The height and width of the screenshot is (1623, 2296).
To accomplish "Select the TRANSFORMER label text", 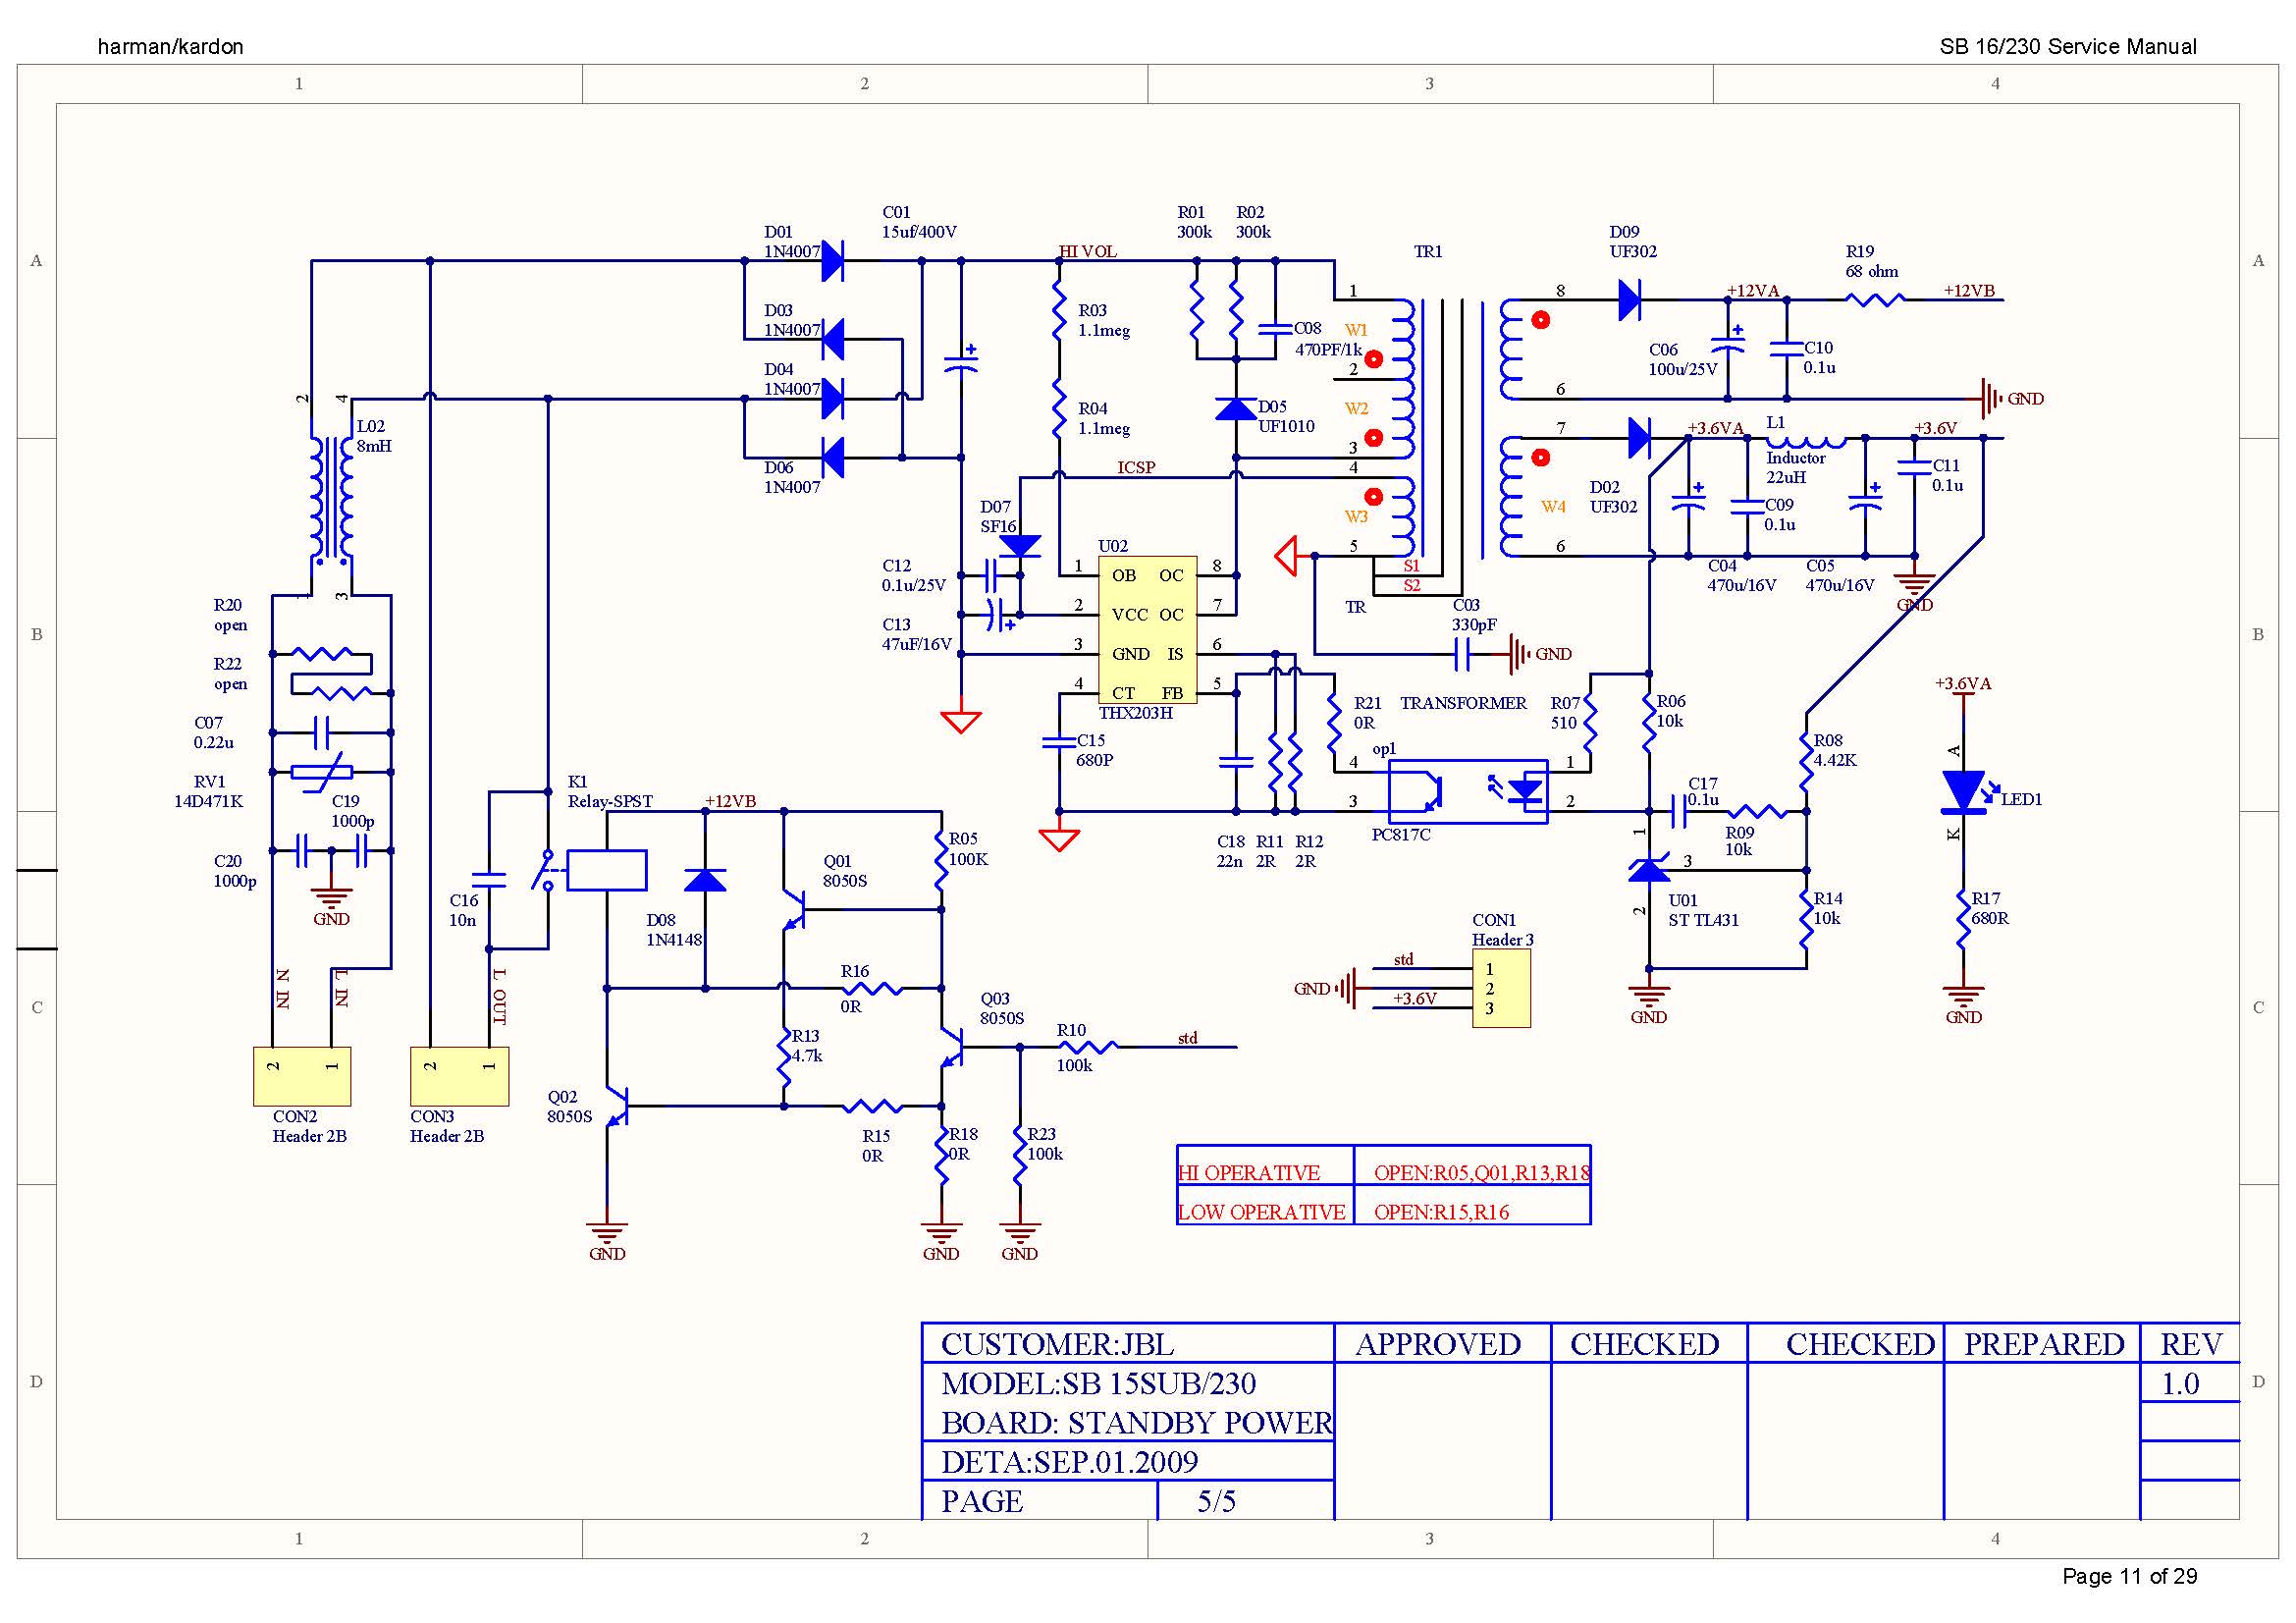I will (1463, 704).
